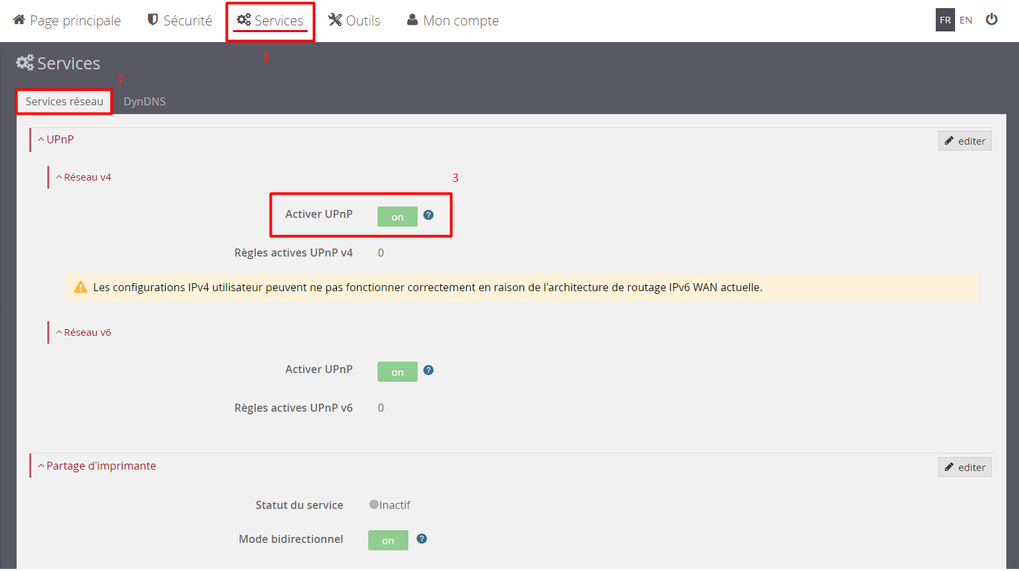This screenshot has height=571, width=1019.
Task: Switch language to FR
Action: pyautogui.click(x=945, y=20)
